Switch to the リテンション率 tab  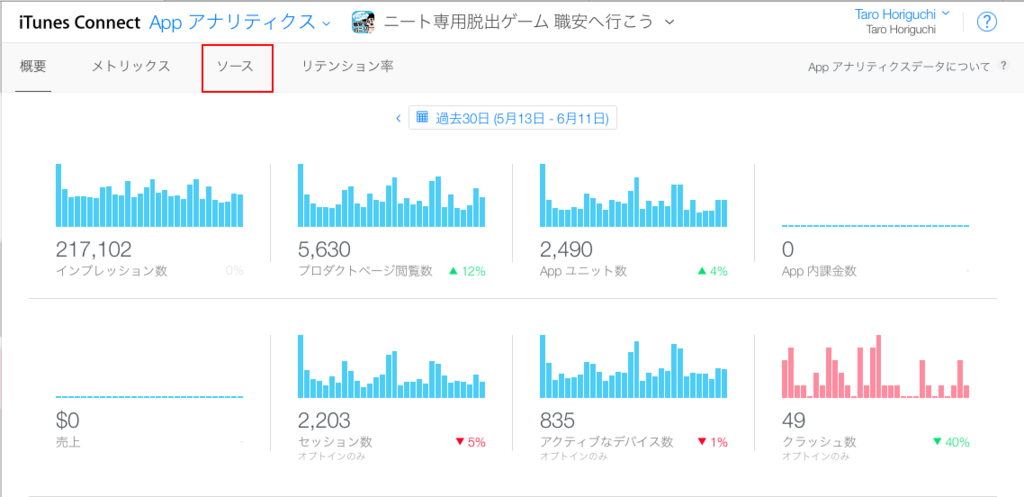[x=347, y=66]
